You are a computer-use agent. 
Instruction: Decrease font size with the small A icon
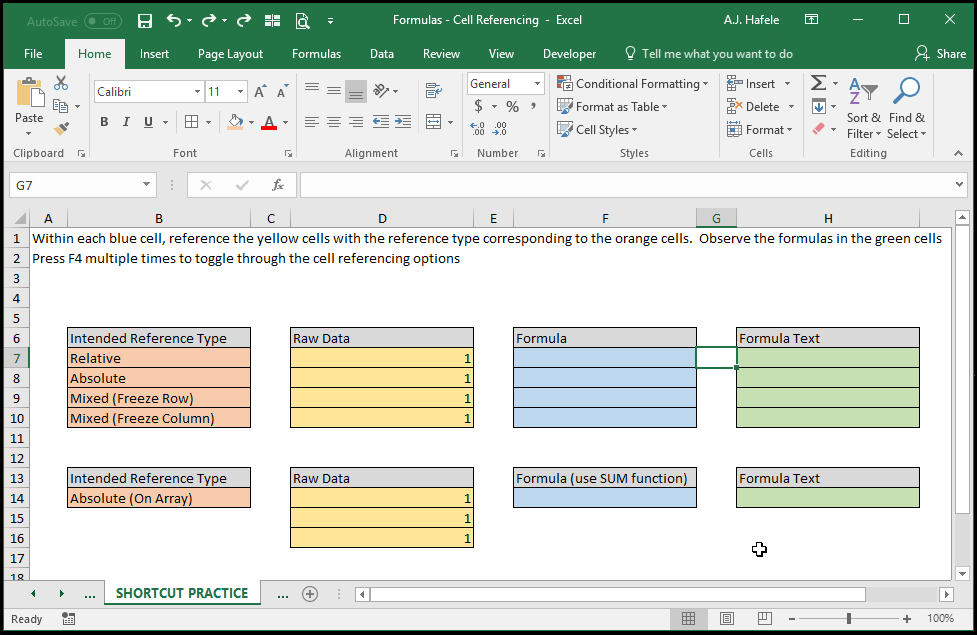click(x=282, y=92)
